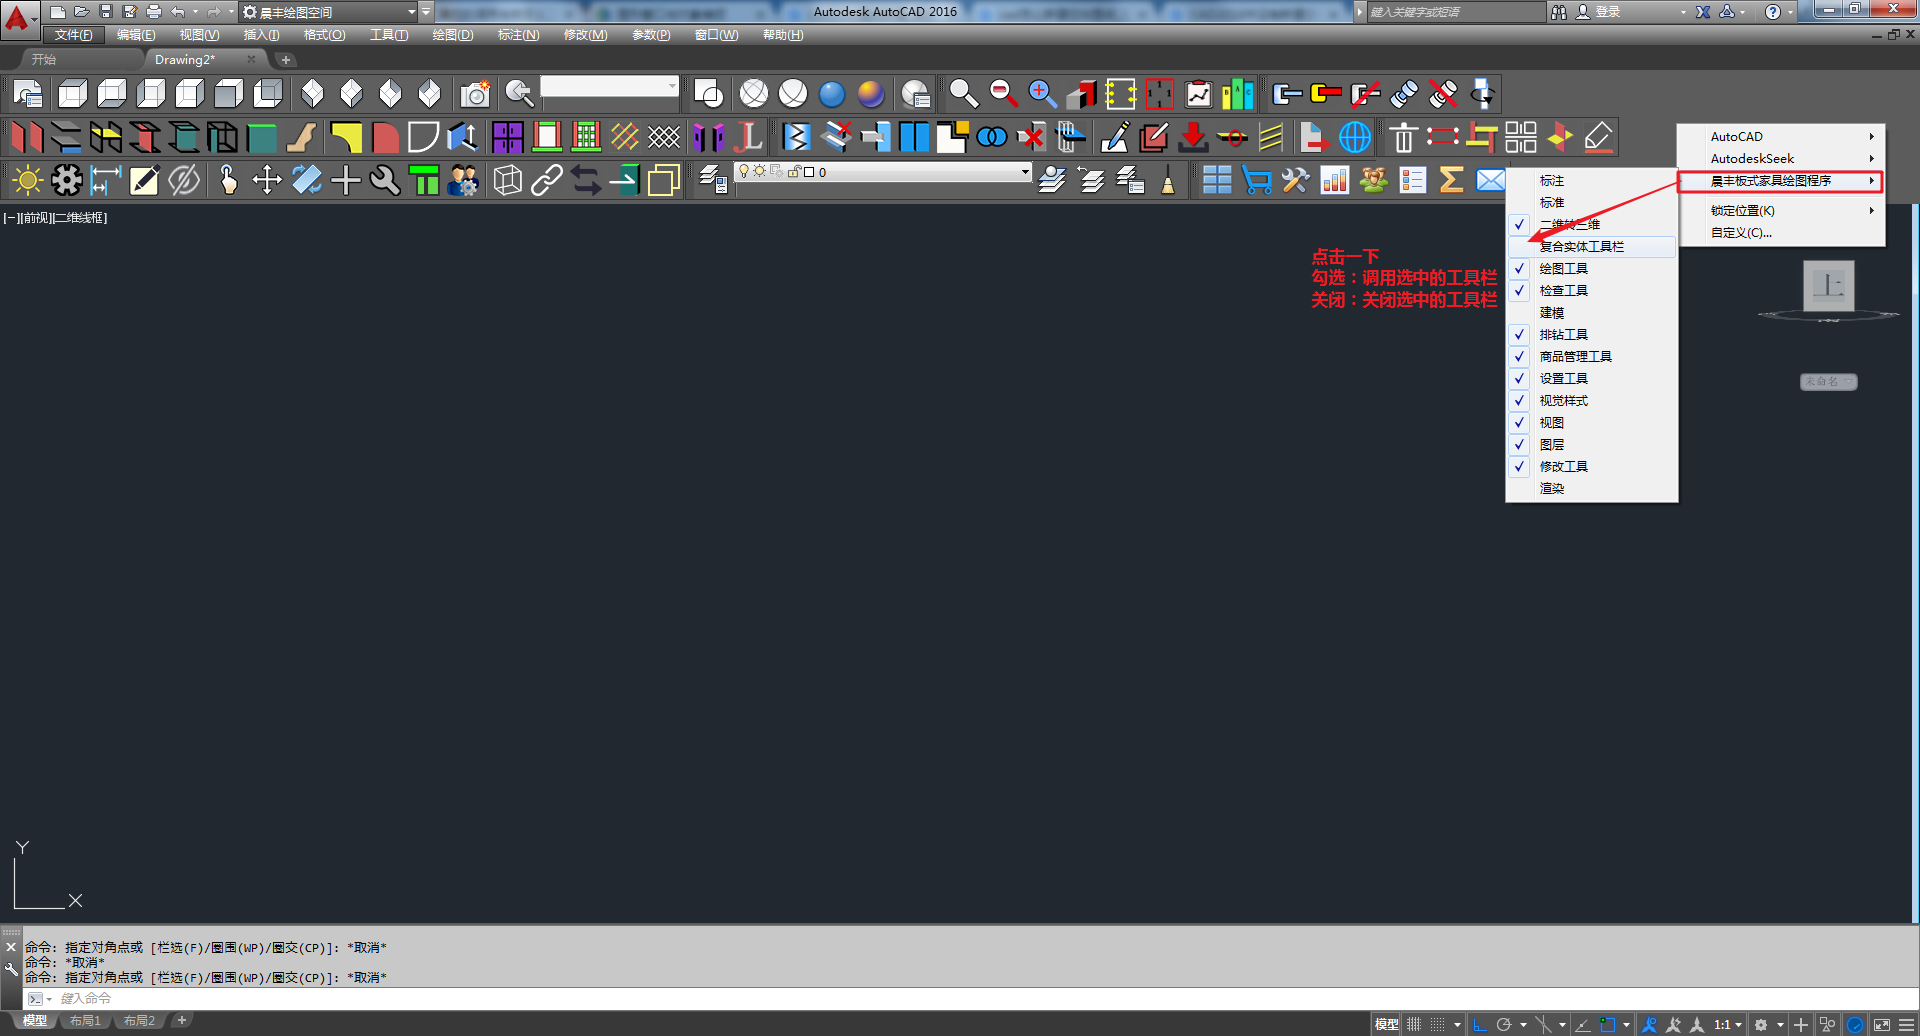Click the camera snapshot icon in toolbar
Screen dimensions: 1920x1036
pyautogui.click(x=475, y=94)
